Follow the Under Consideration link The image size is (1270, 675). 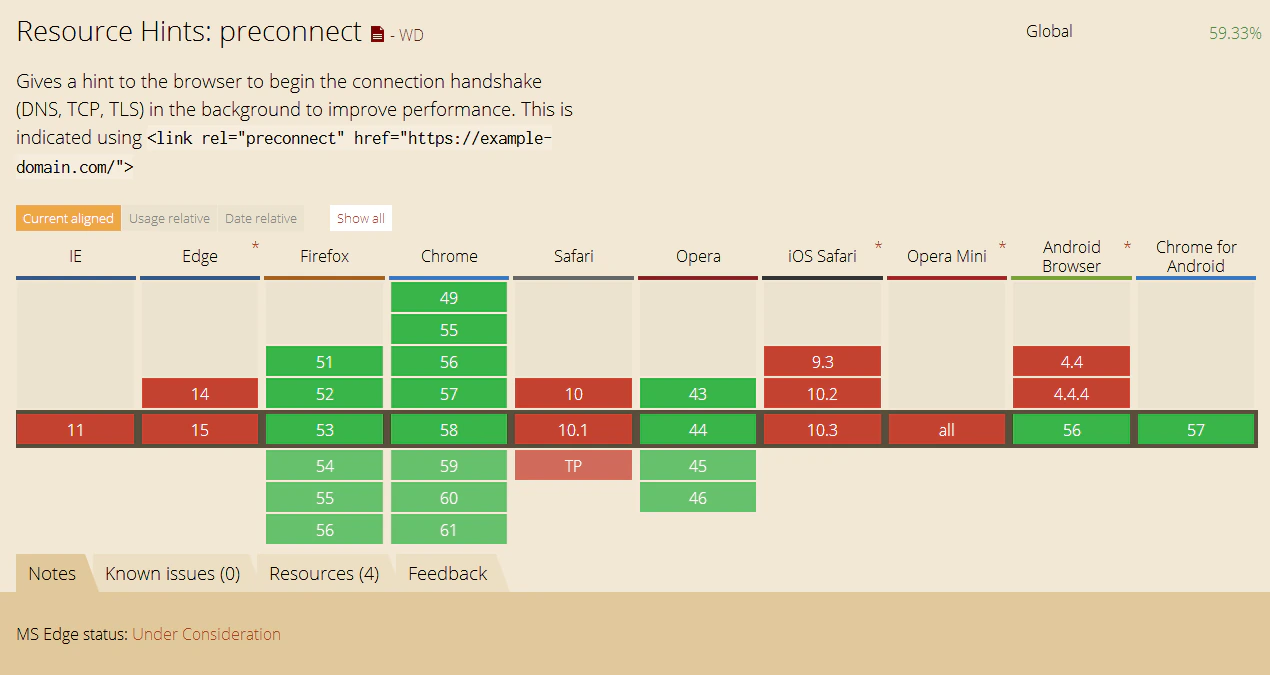point(206,634)
